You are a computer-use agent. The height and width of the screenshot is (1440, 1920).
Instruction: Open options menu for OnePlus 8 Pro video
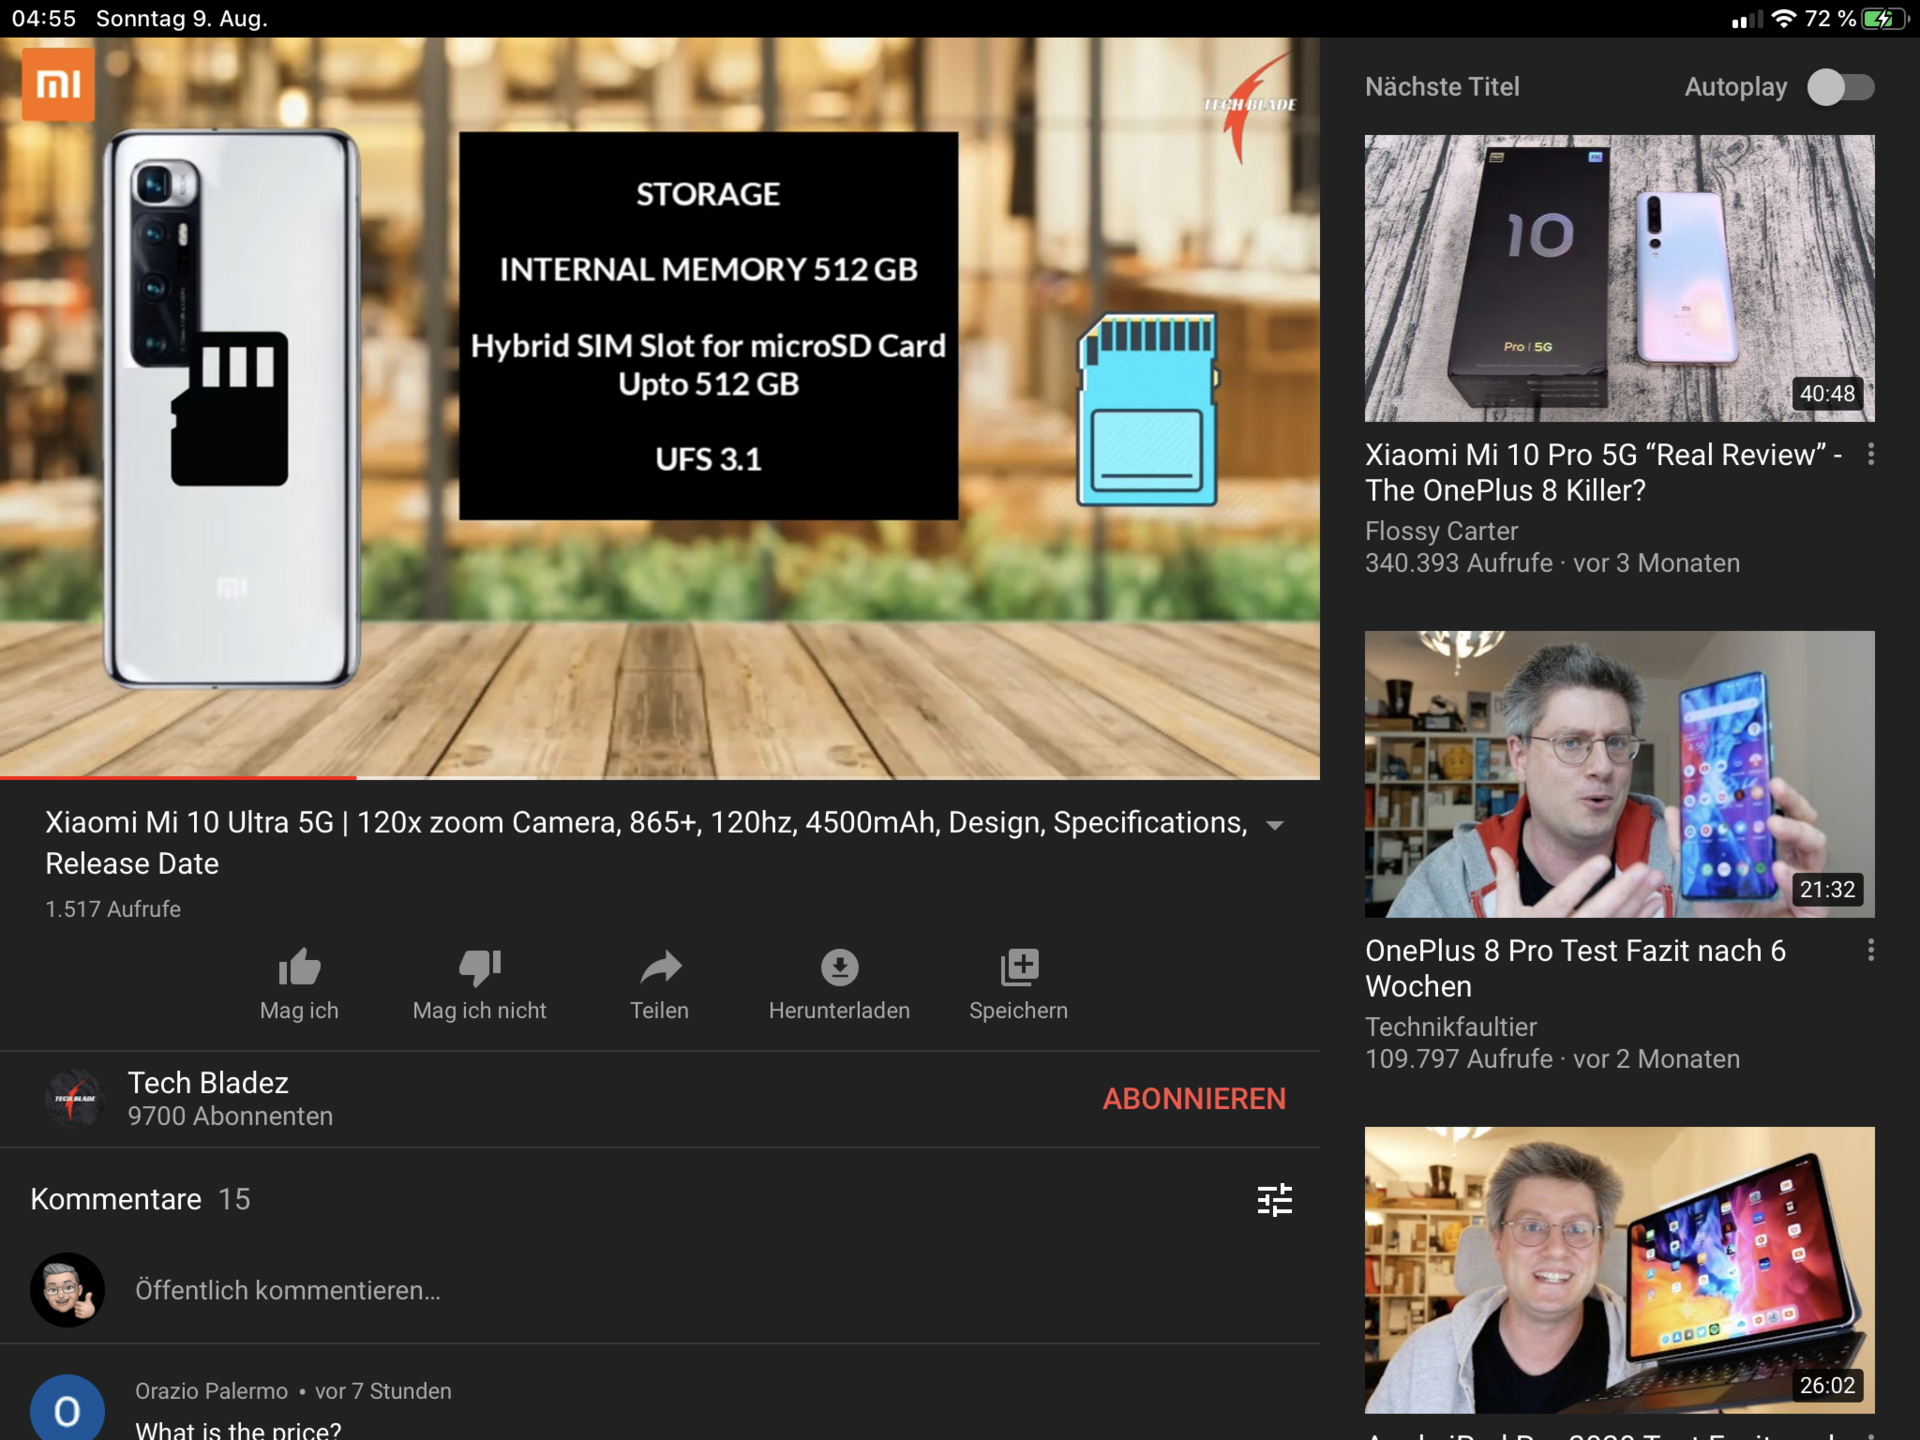click(x=1871, y=950)
